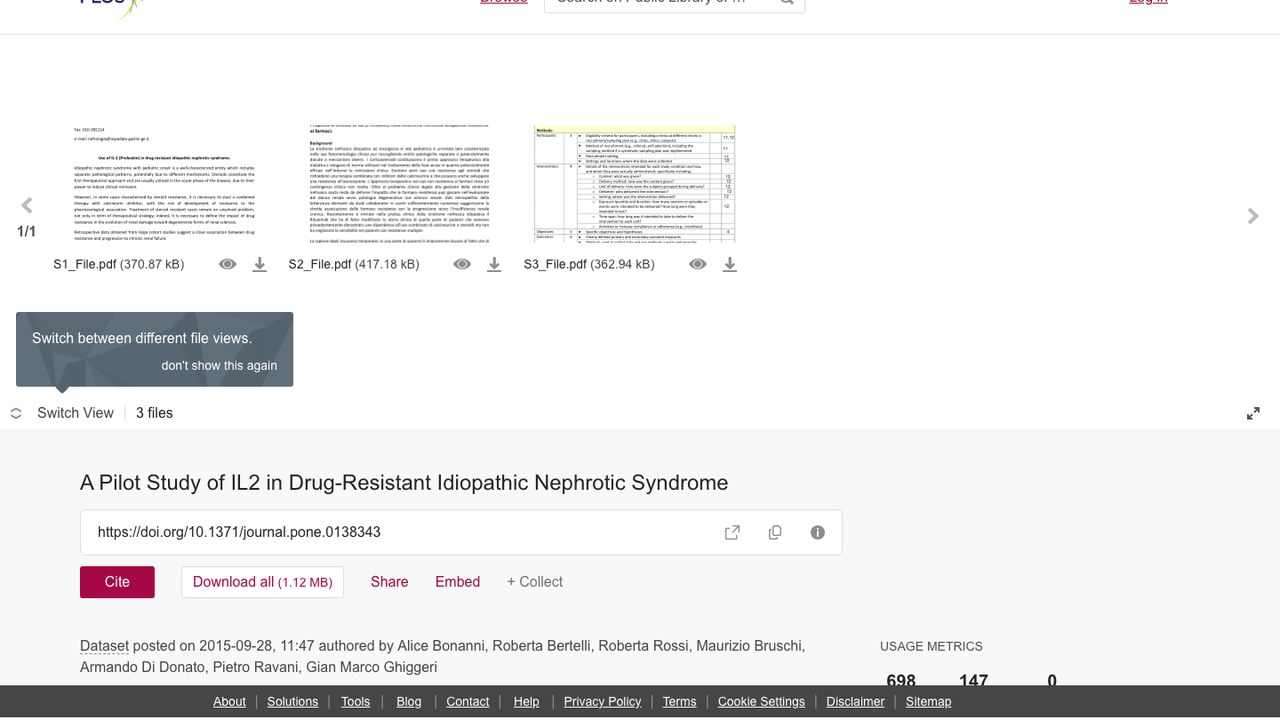Download S1_File.pdf via arrow icon
This screenshot has width=1280, height=720.
[259, 264]
